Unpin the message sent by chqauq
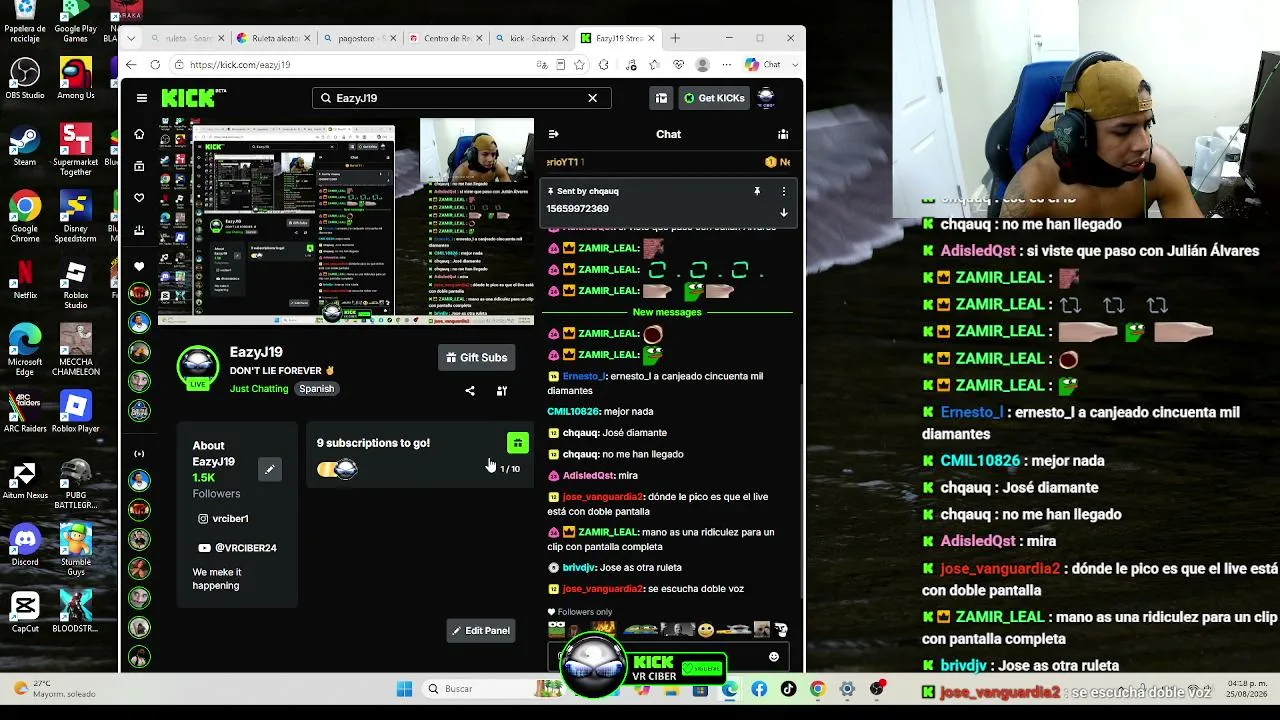1280x720 pixels. coord(757,191)
